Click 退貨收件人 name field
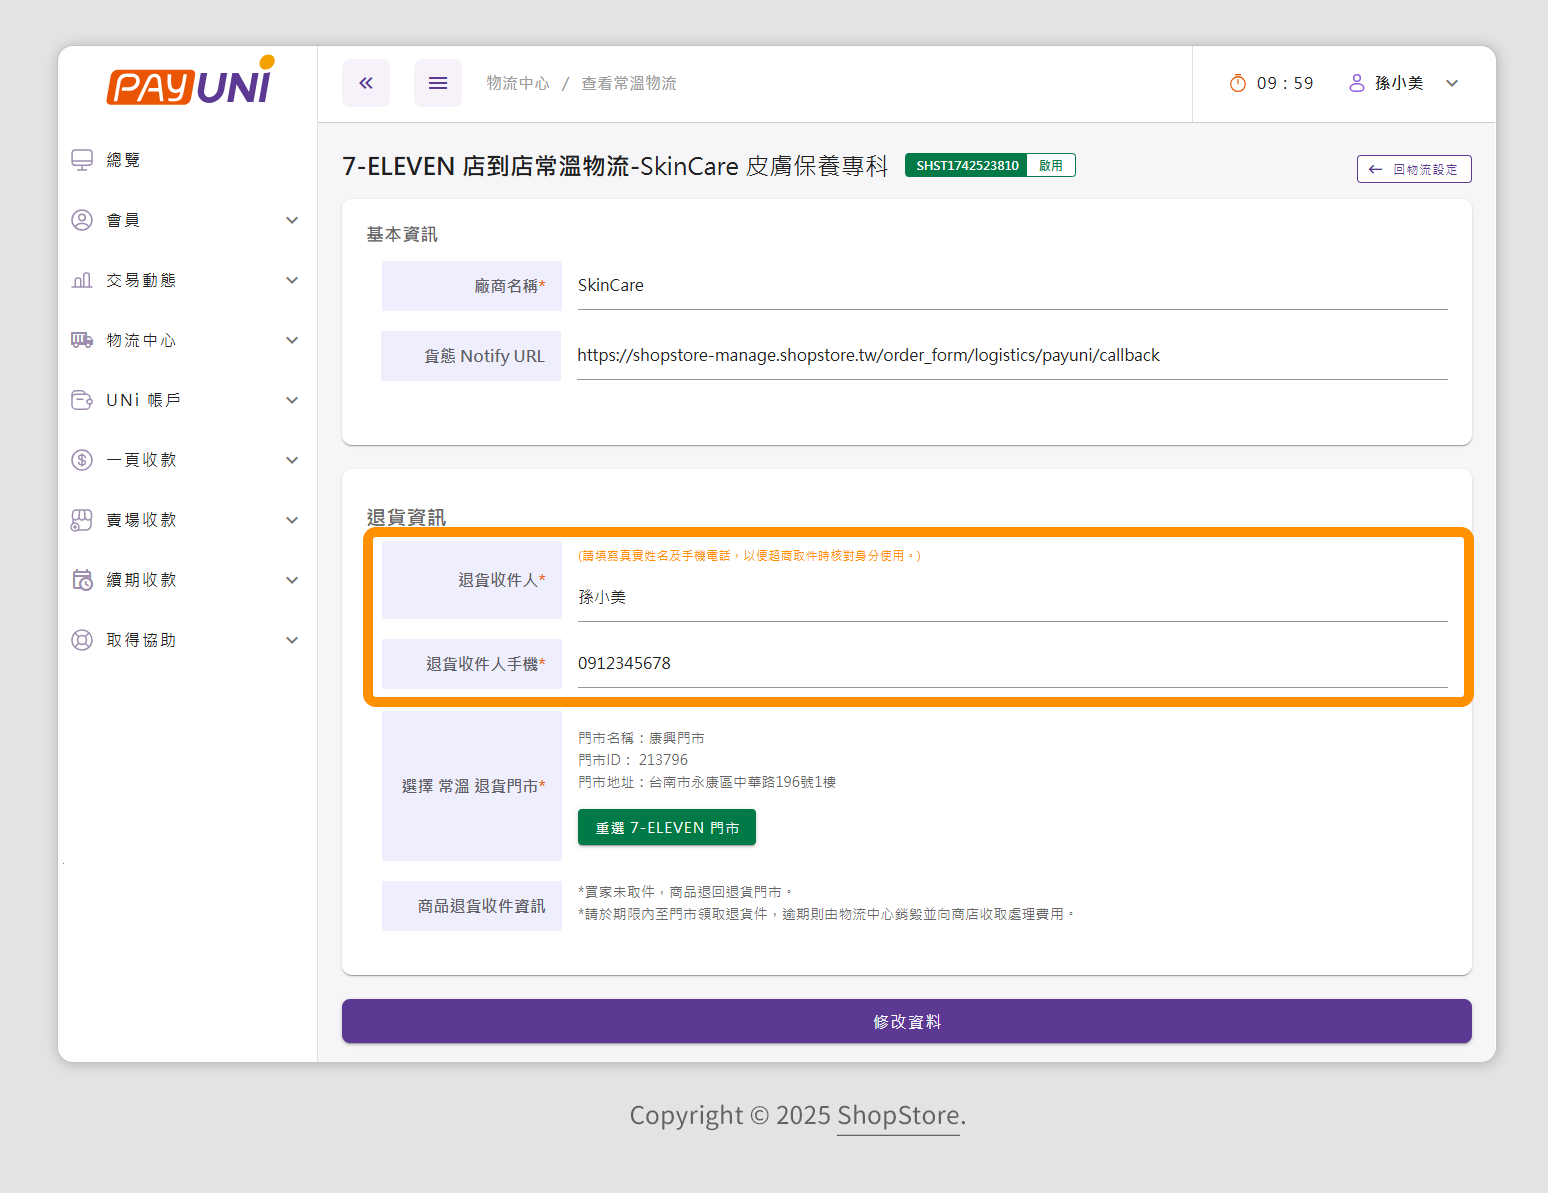The height and width of the screenshot is (1193, 1548). (1012, 597)
